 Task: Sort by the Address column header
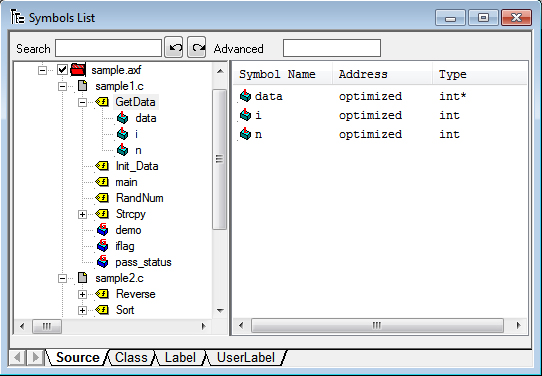click(x=382, y=74)
